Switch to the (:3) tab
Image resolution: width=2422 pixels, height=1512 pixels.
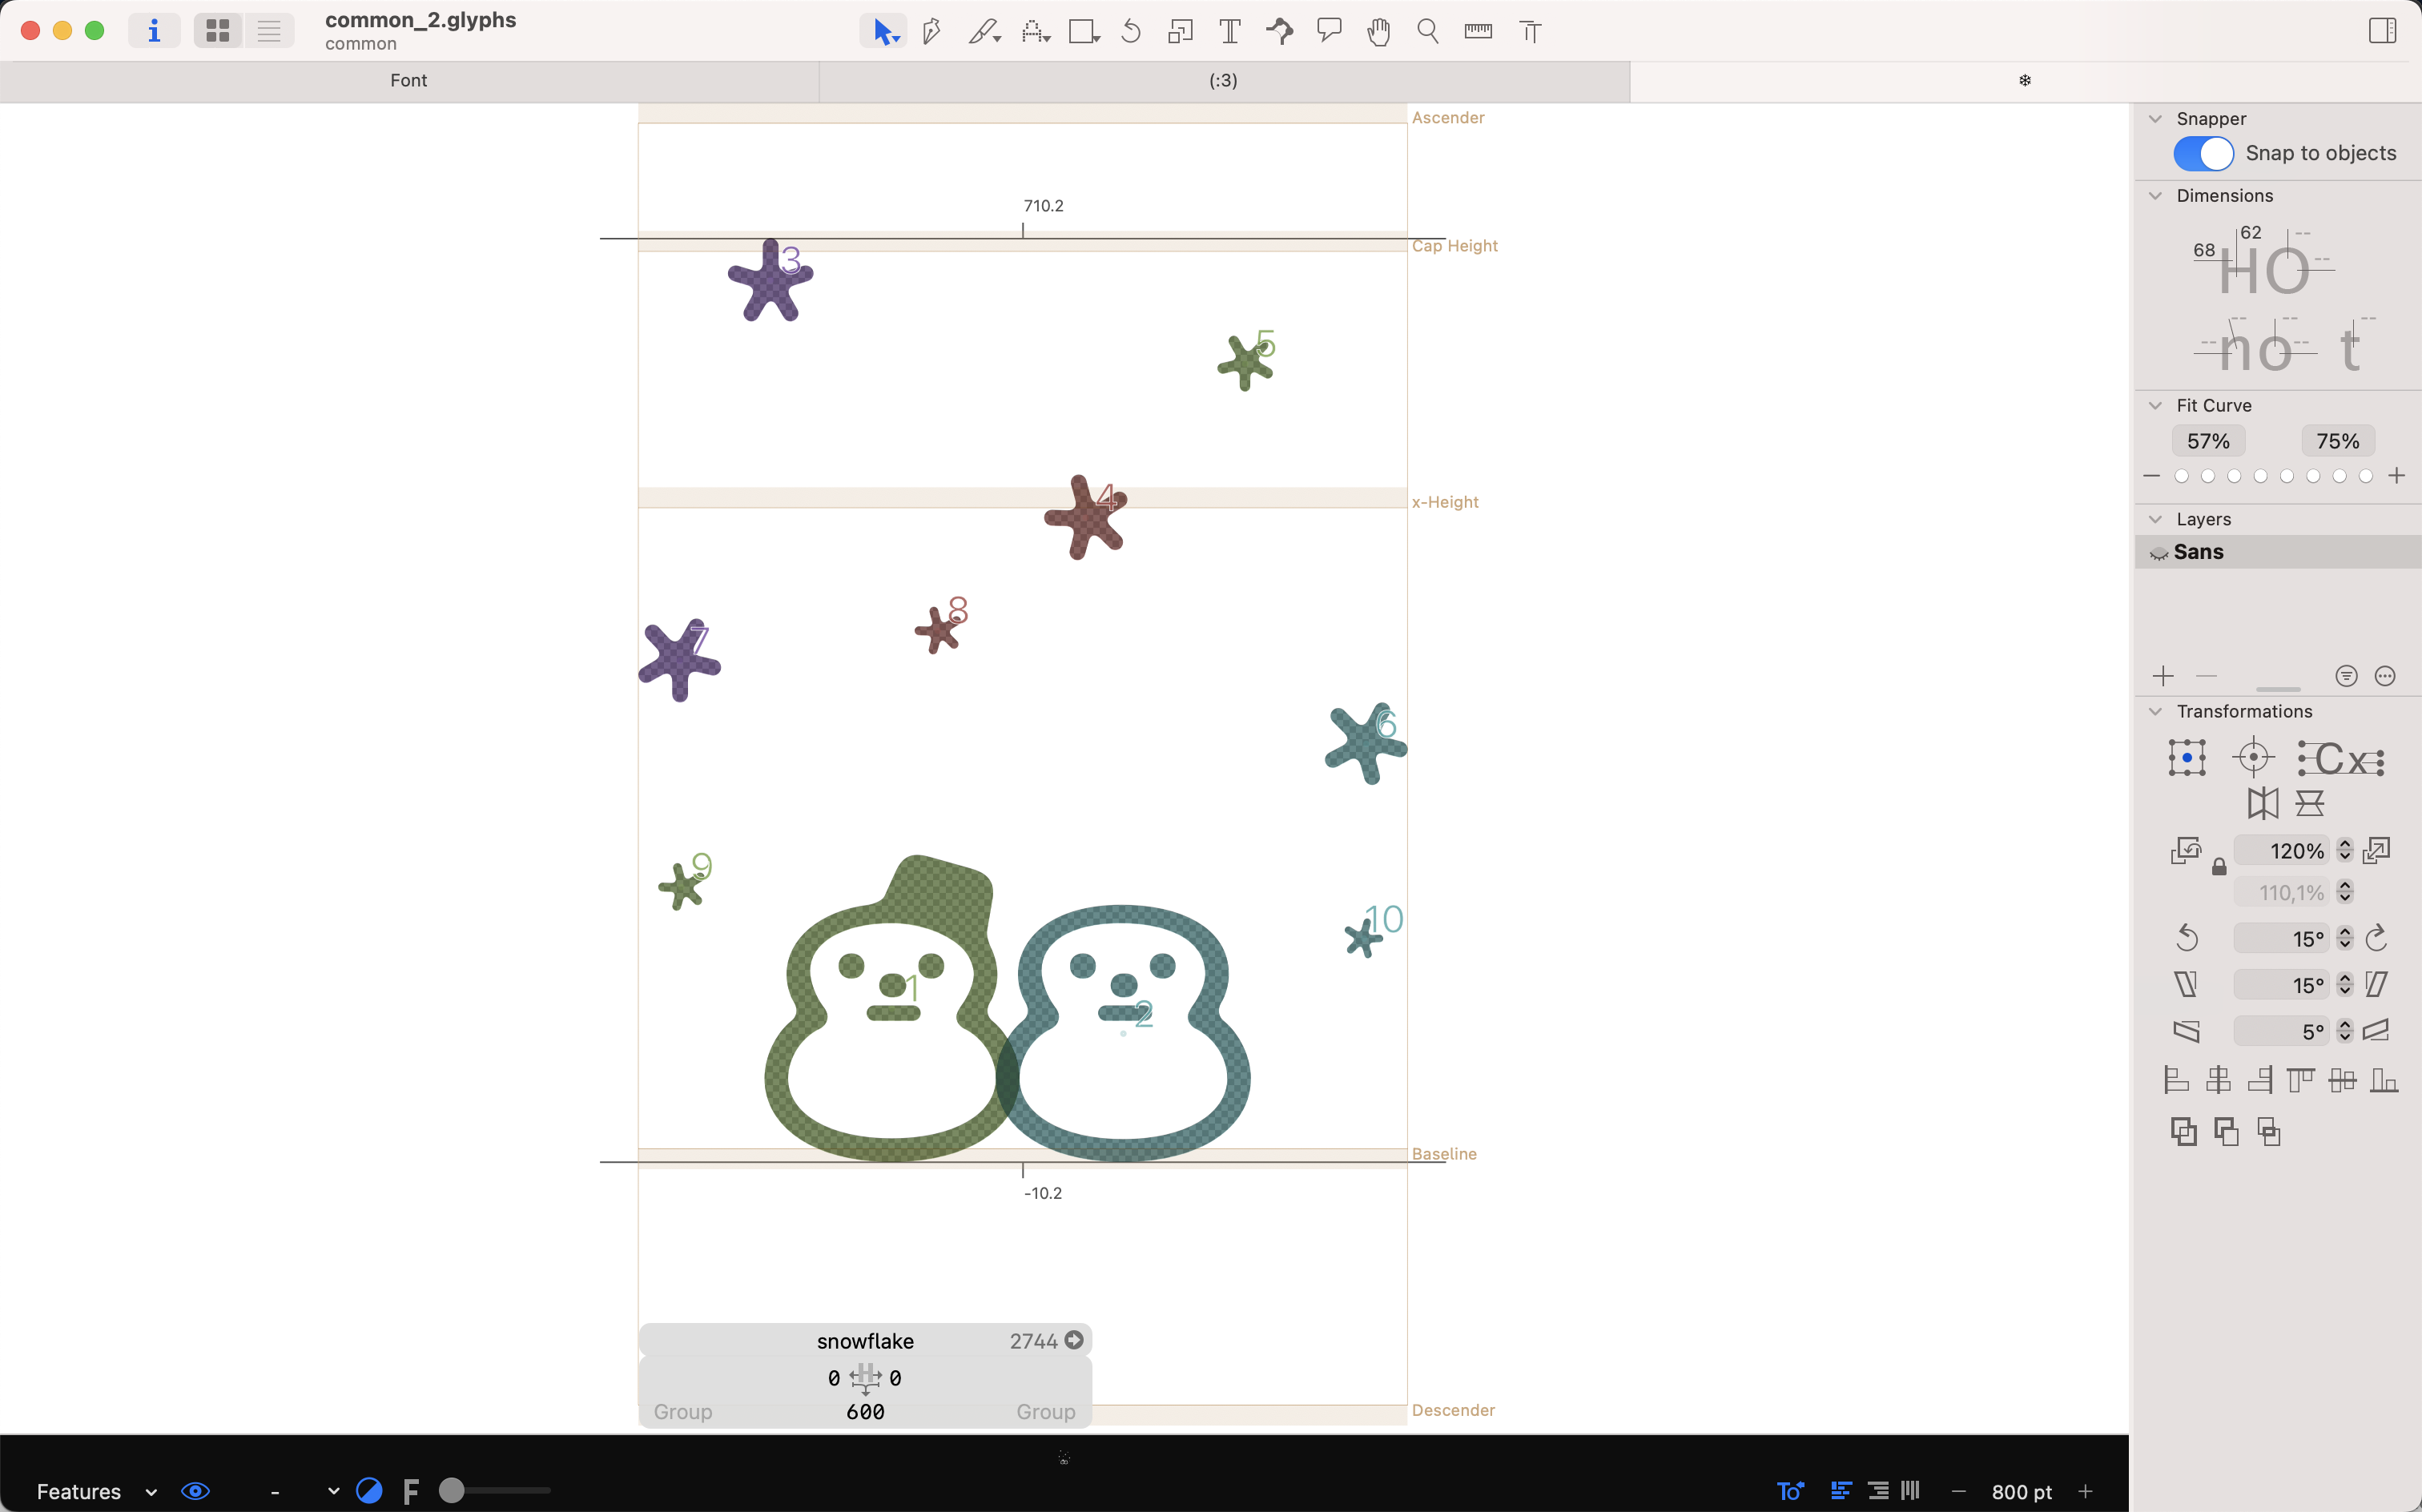pos(1223,80)
